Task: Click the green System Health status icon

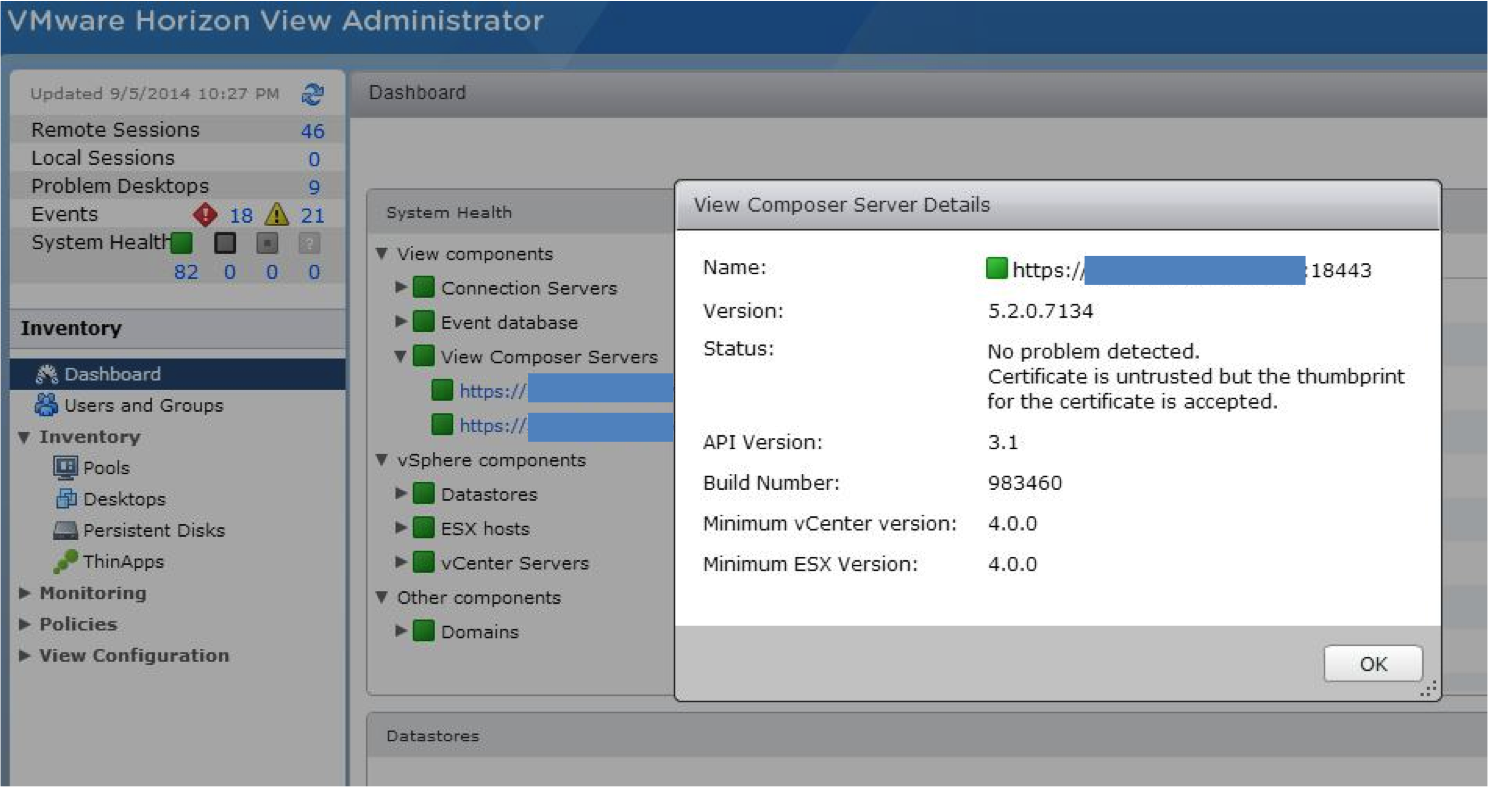Action: [182, 243]
